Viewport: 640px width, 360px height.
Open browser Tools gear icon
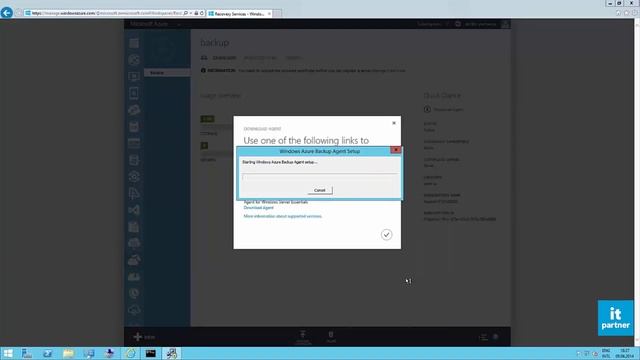pyautogui.click(x=635, y=13)
